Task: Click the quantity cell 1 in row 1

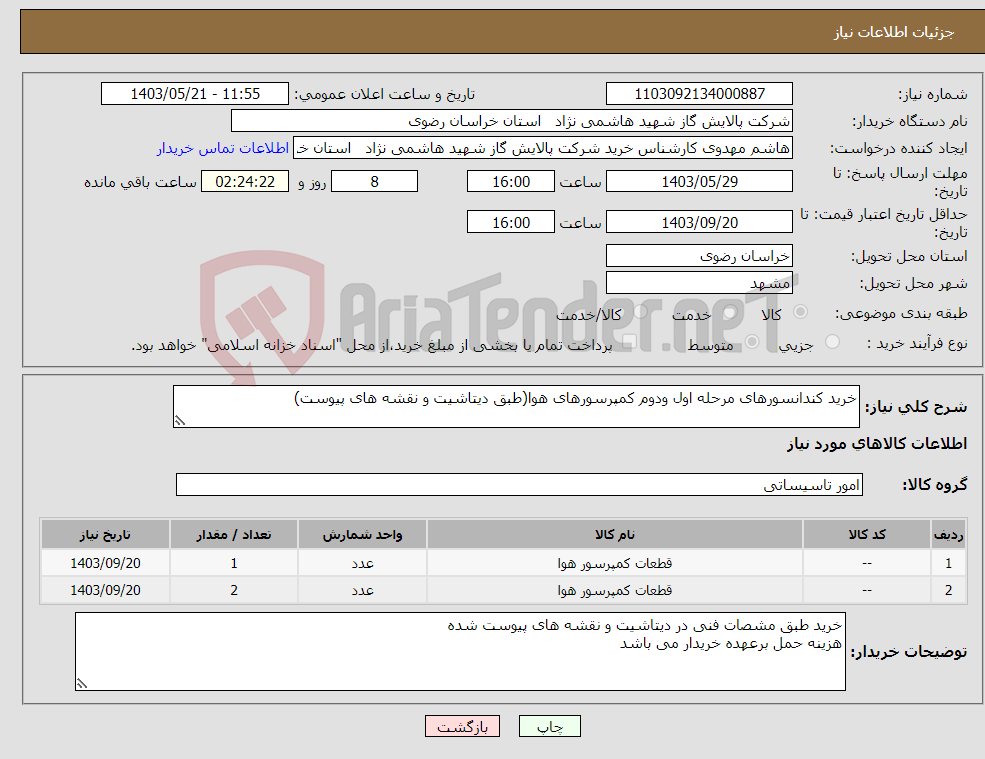Action: point(234,564)
